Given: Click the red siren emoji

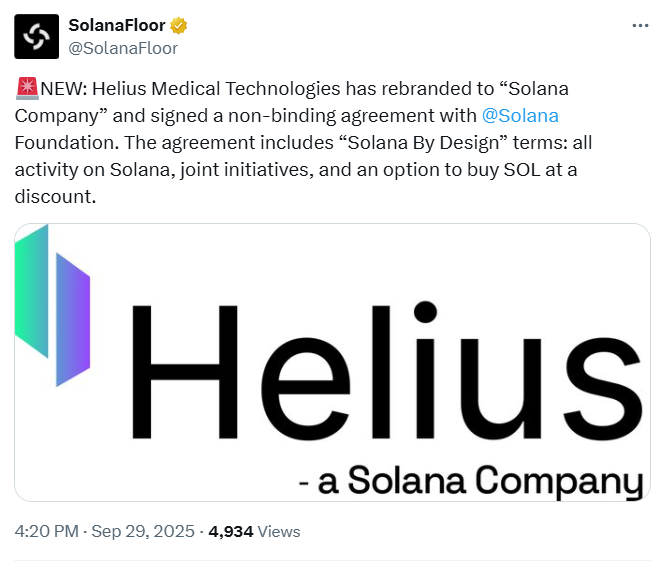Looking at the screenshot, I should [27, 88].
